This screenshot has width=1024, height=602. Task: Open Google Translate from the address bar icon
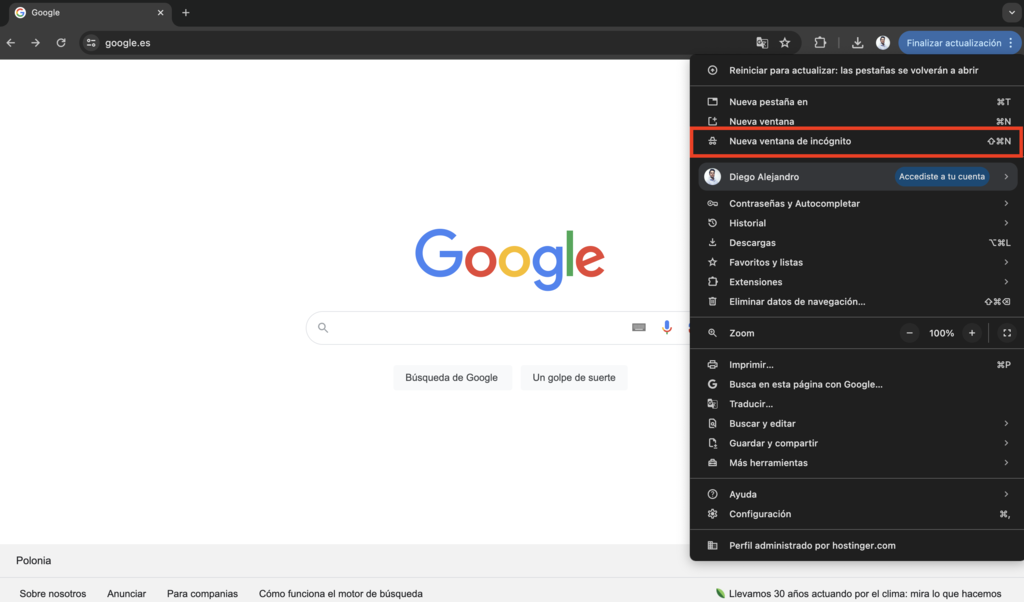(x=761, y=42)
